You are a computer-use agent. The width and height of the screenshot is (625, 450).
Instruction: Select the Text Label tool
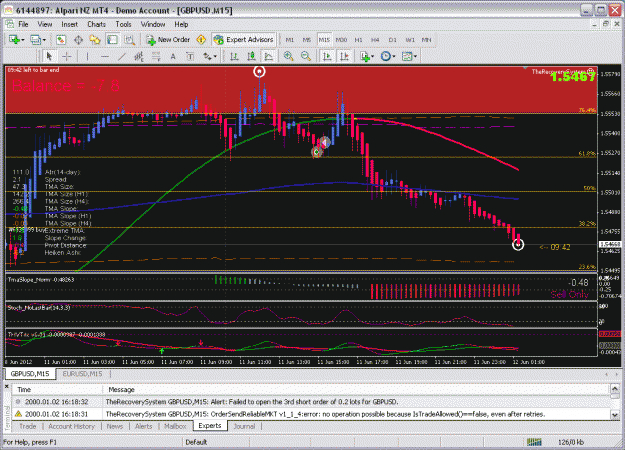[190, 57]
